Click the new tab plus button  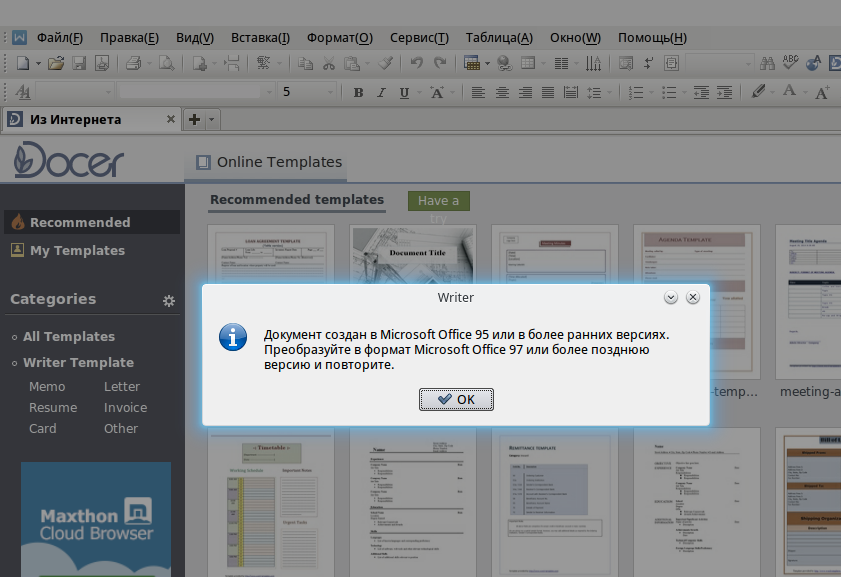194,120
